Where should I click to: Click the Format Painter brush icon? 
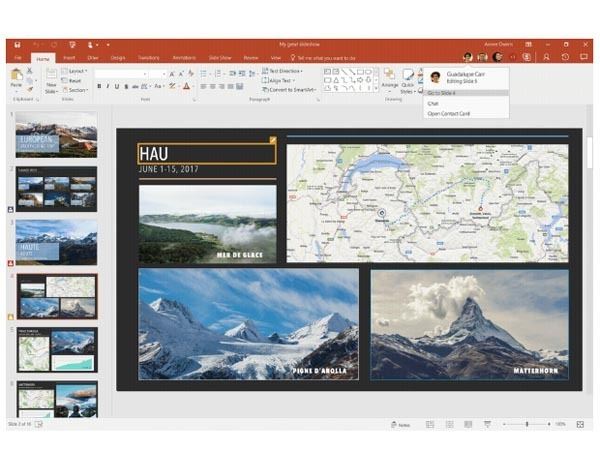(29, 89)
